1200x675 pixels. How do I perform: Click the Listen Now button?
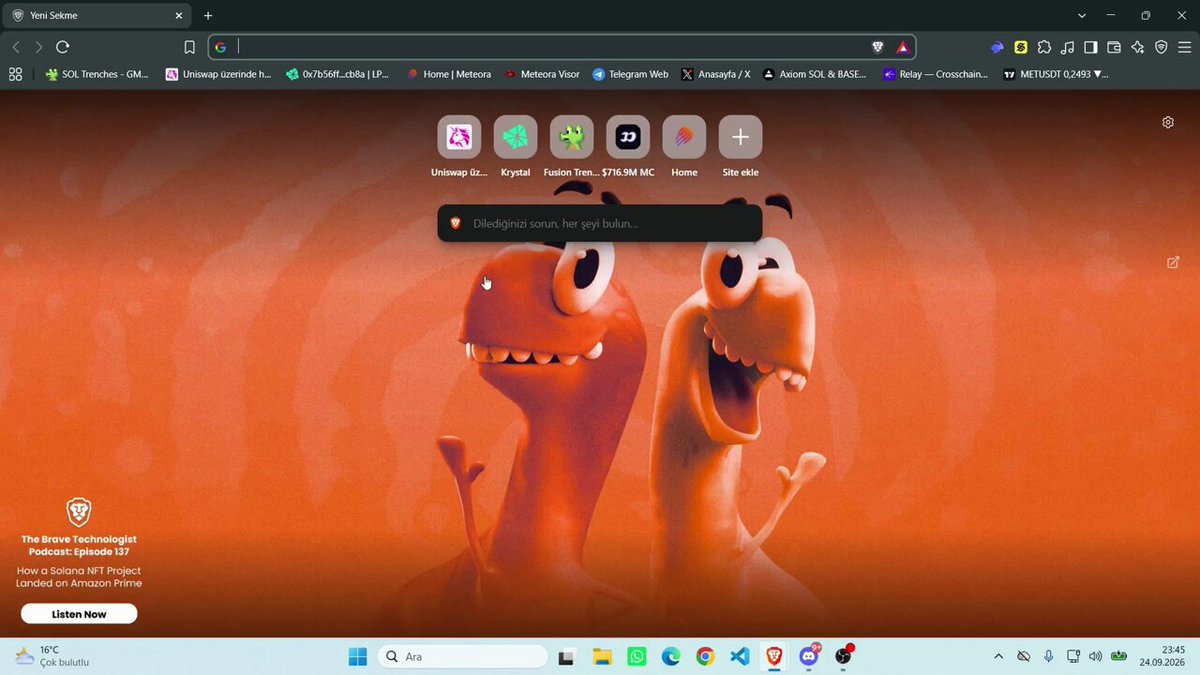tap(79, 614)
